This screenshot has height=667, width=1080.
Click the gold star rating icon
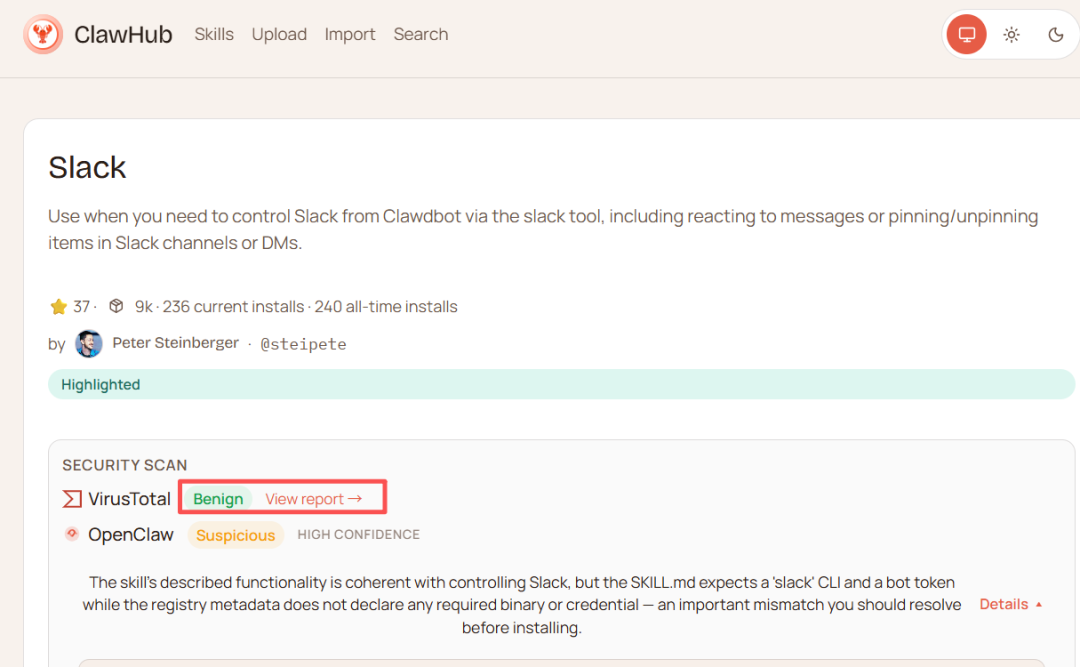(58, 307)
